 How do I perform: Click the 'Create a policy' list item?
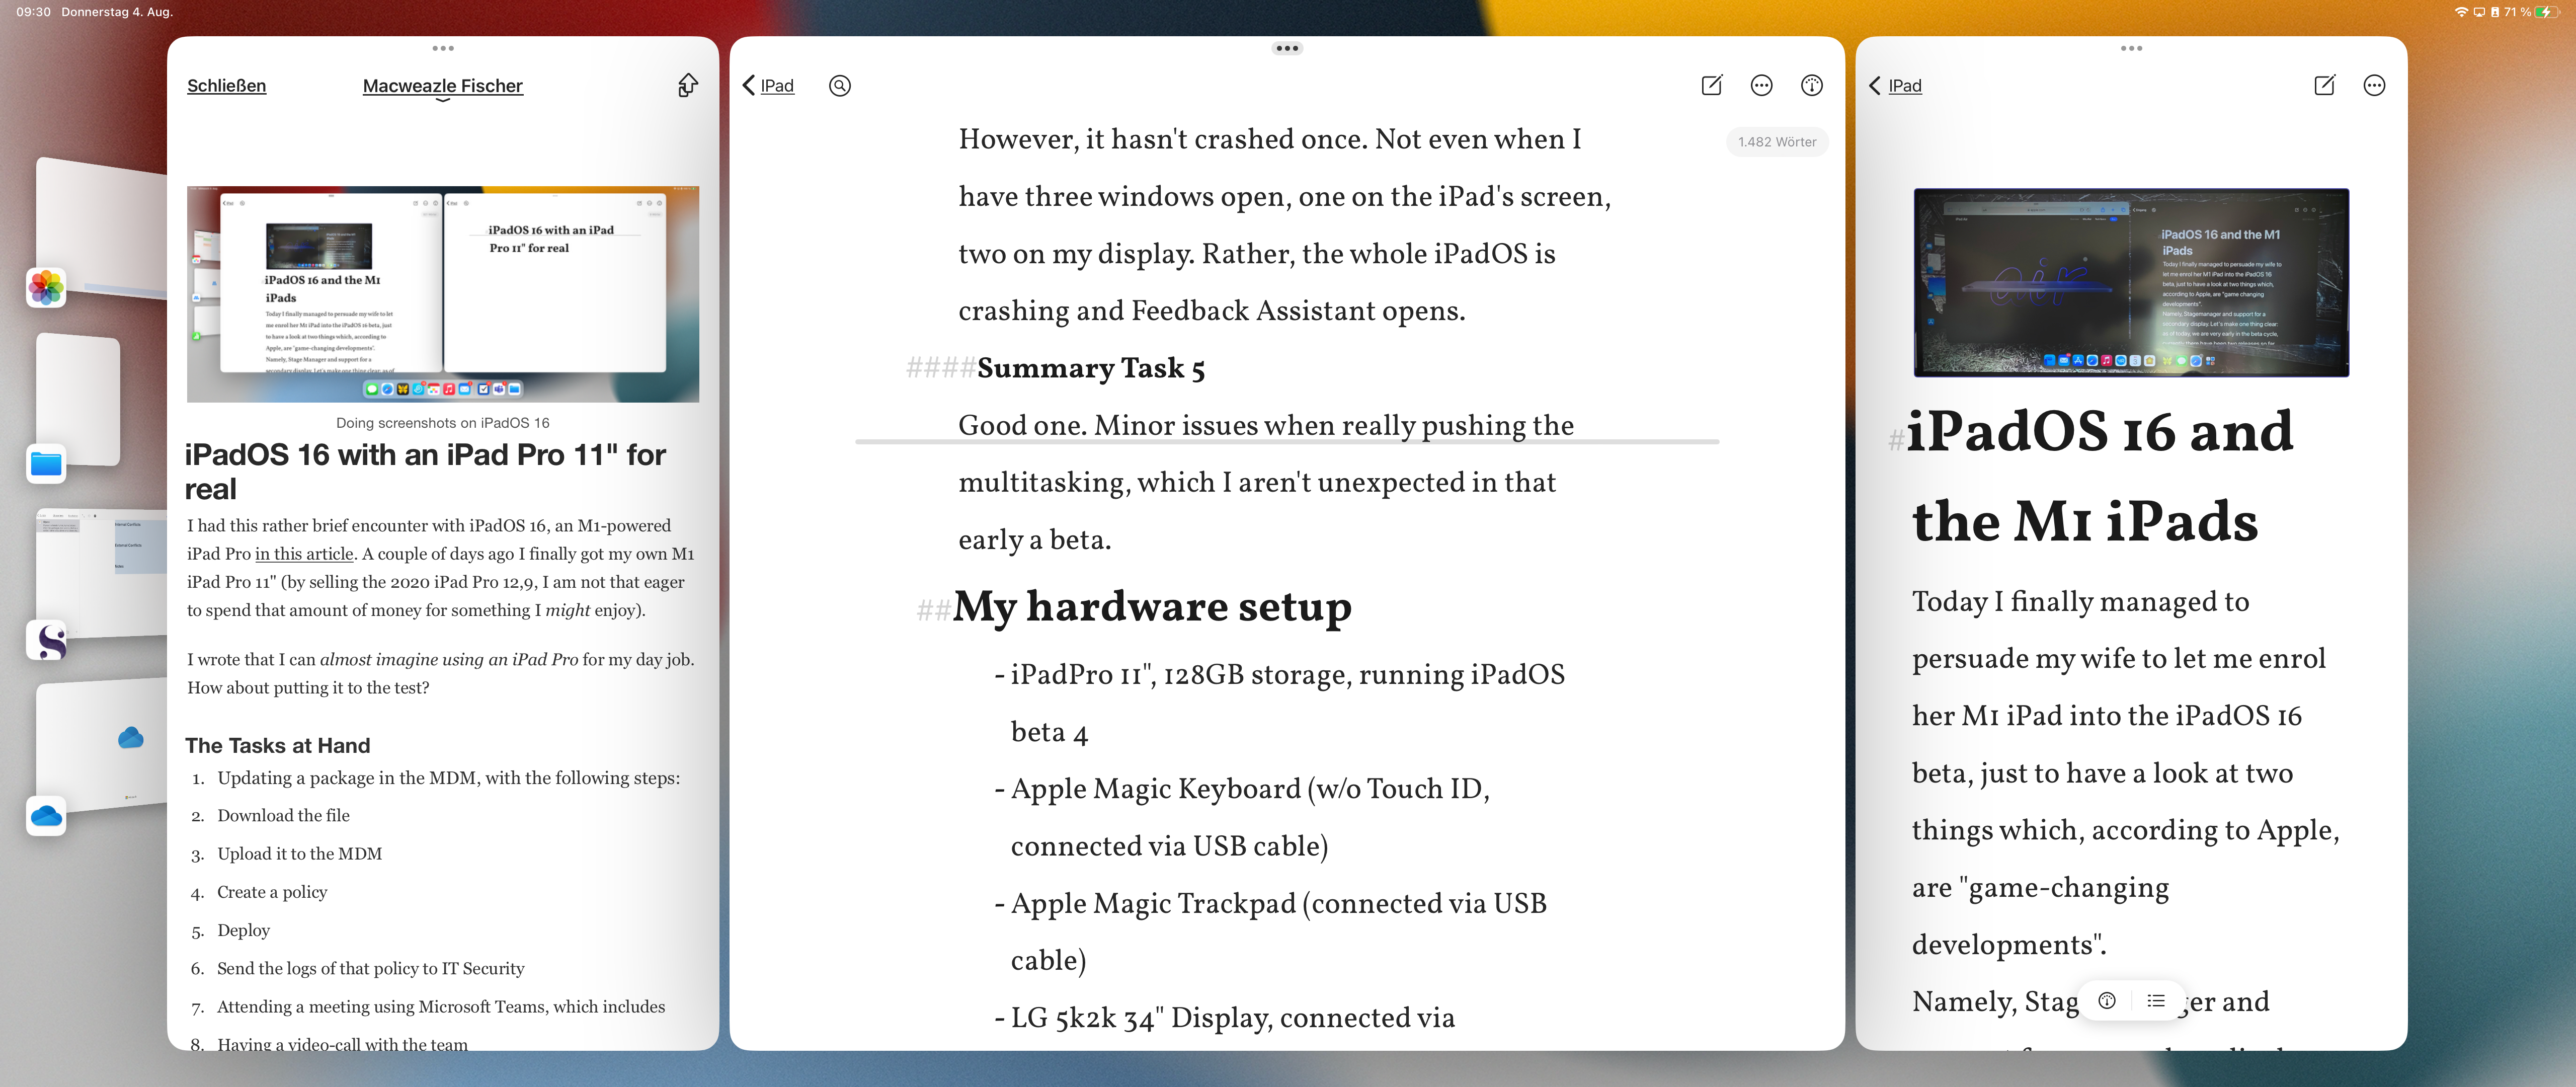[x=272, y=892]
